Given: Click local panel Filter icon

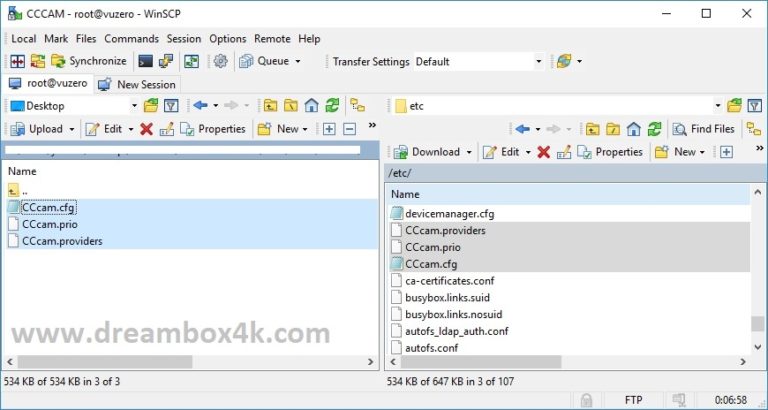Looking at the screenshot, I should coord(170,105).
